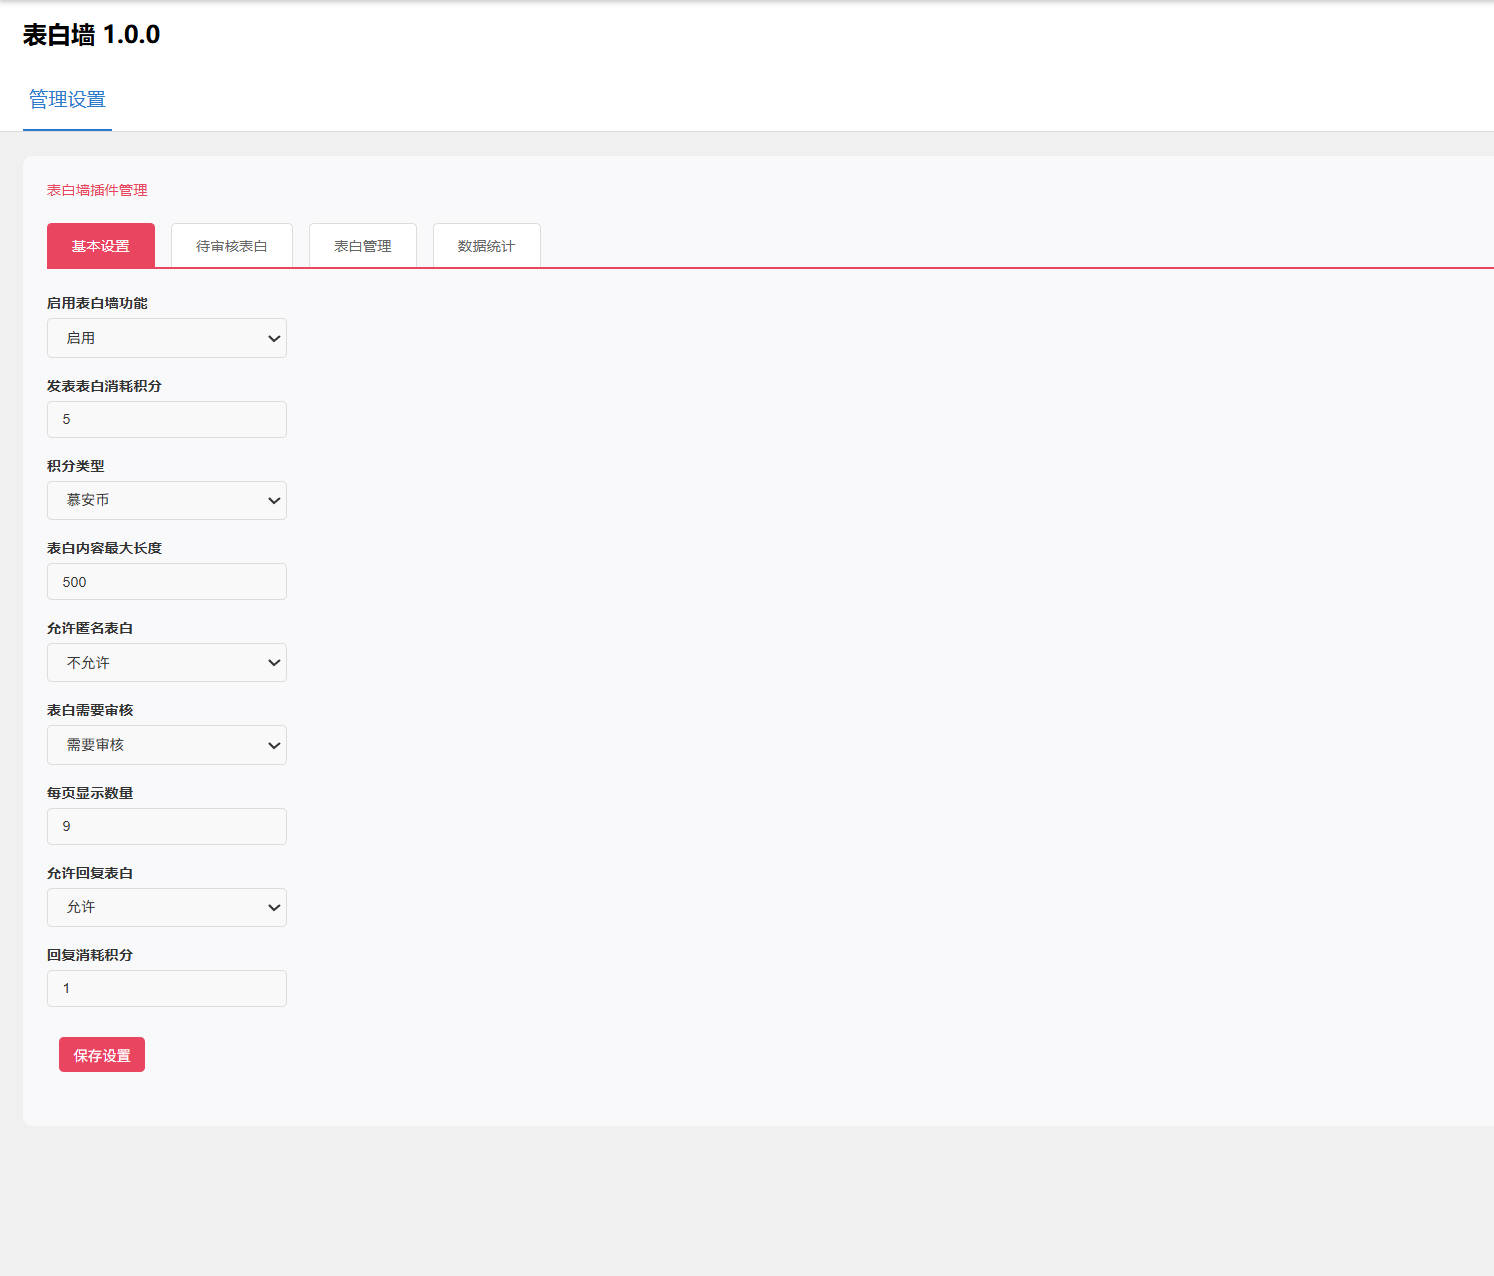Open the 管理设置 tab
Screen dimensions: 1494x1276
click(x=67, y=99)
